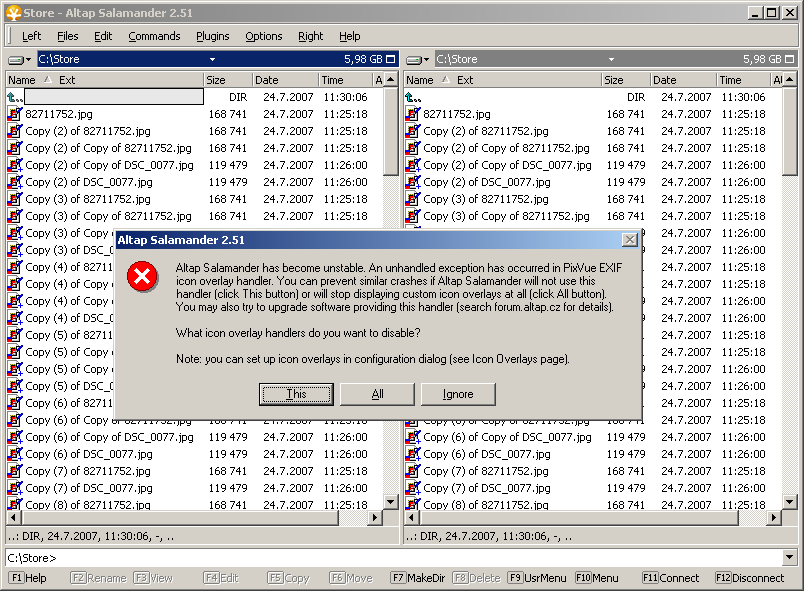Screen dimensions: 804x591
Task: Click left panel icon of 82711752.jpg
Action: (15, 114)
